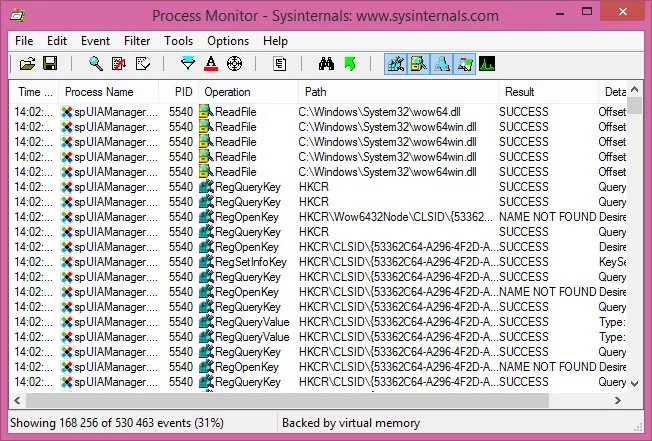This screenshot has width=652, height=441.
Task: Click the horizontal scrollbar right arrow
Action: (x=618, y=401)
